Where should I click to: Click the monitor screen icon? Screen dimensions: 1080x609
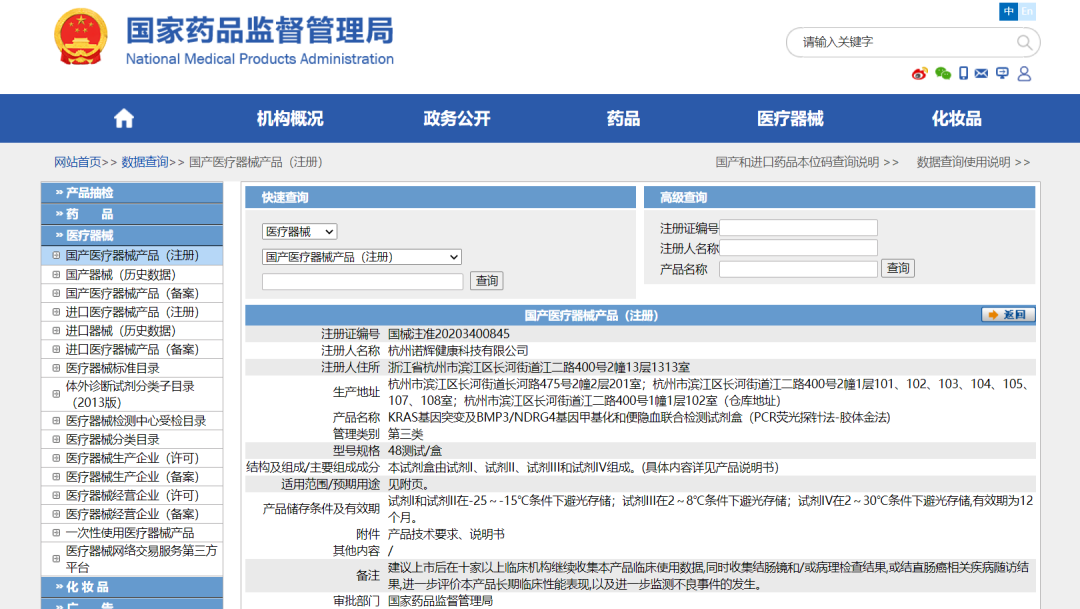coord(1002,73)
